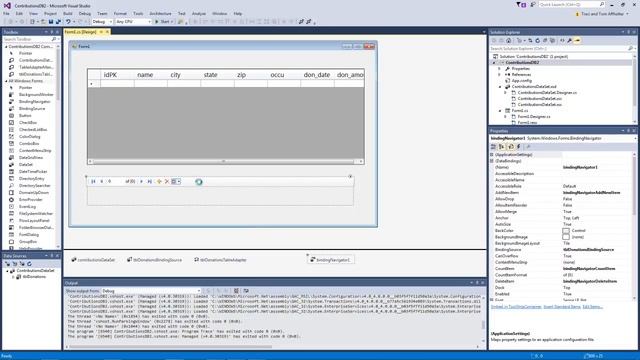Click the don_date column header

(317, 75)
